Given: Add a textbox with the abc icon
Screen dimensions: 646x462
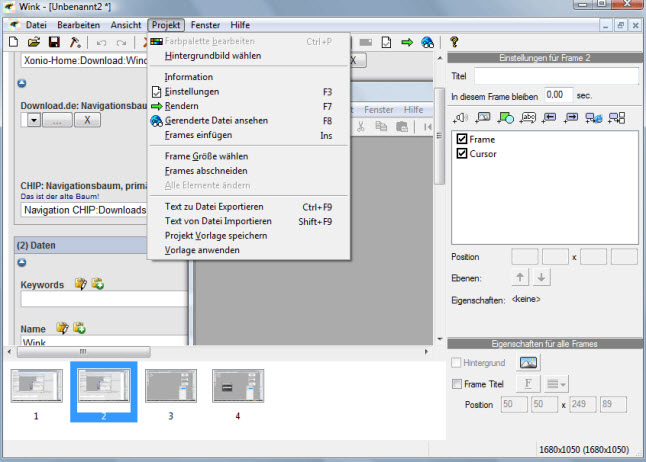Looking at the screenshot, I should (x=528, y=118).
